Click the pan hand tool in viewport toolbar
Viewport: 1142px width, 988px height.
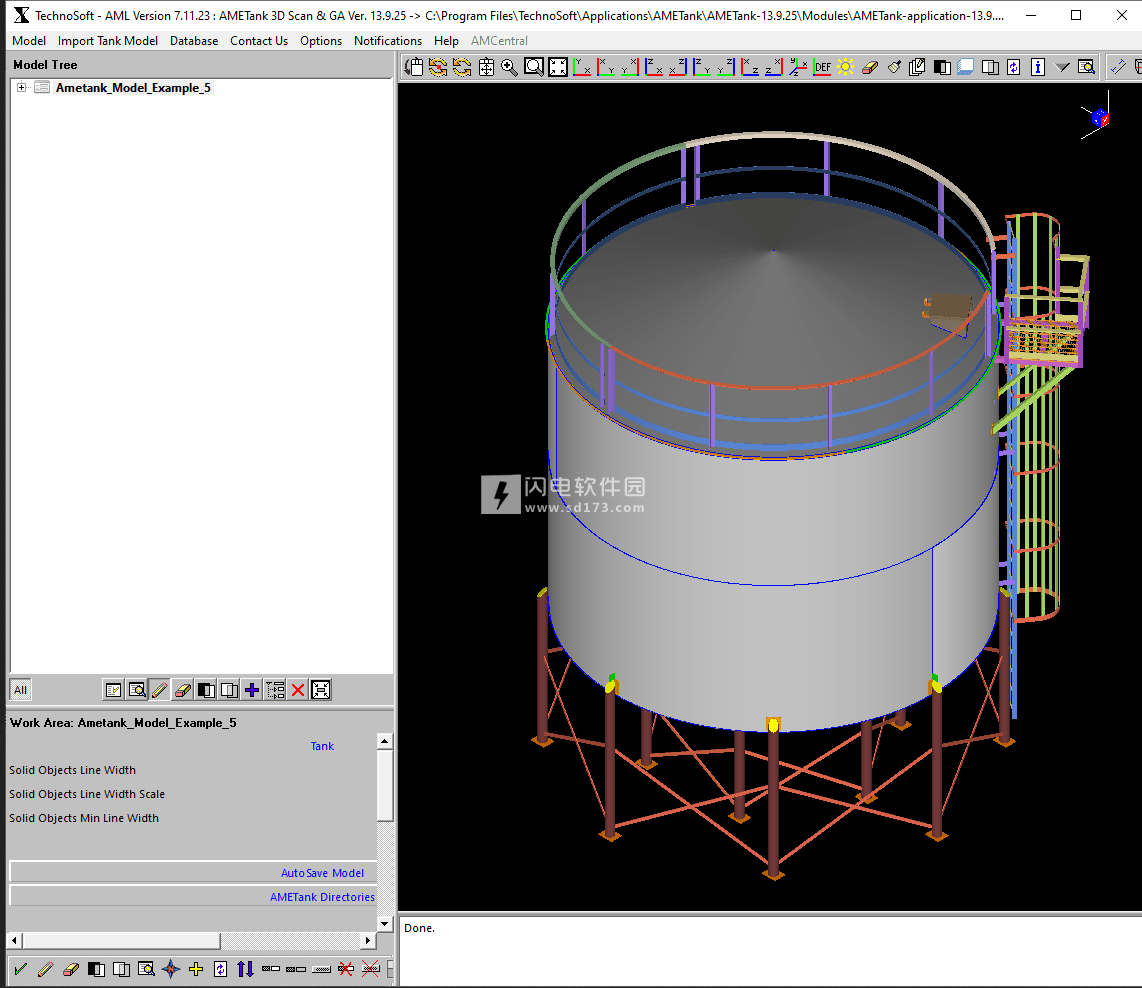[413, 67]
